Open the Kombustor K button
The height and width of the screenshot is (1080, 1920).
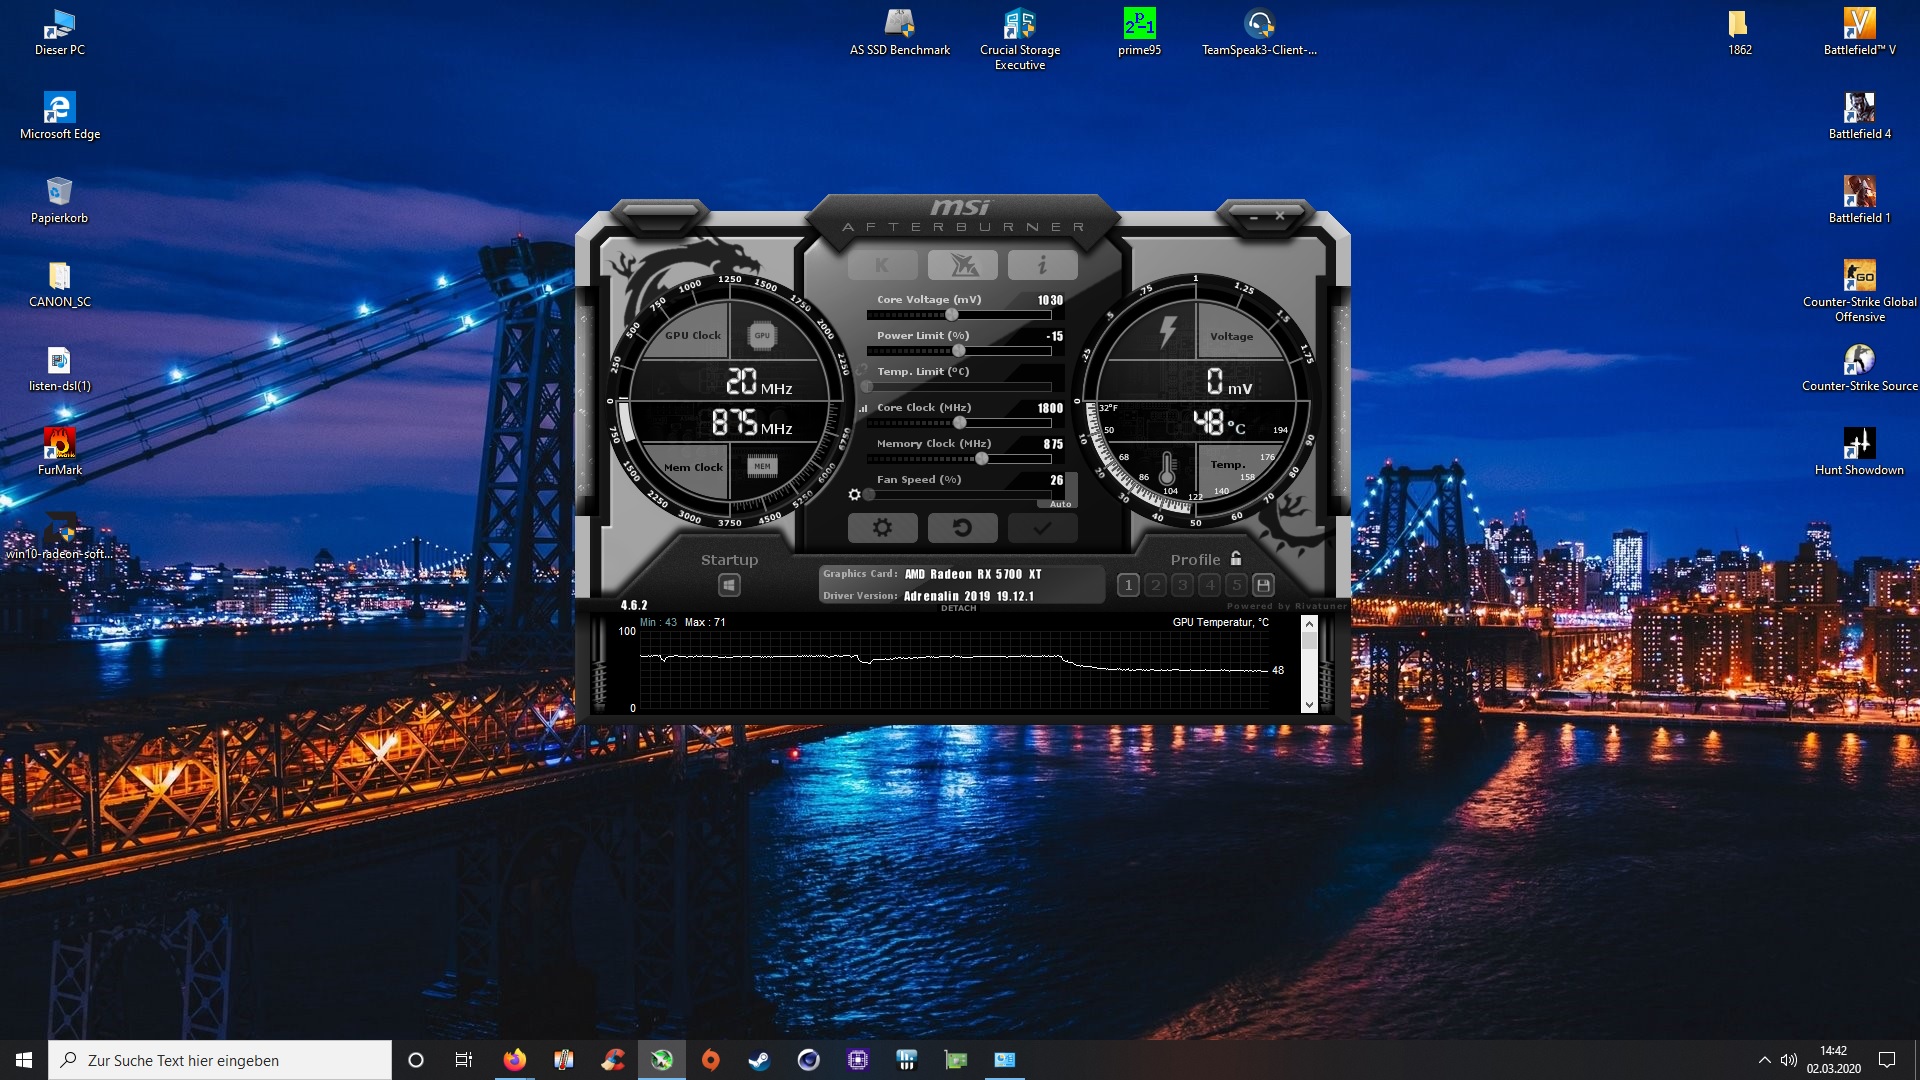tap(882, 265)
